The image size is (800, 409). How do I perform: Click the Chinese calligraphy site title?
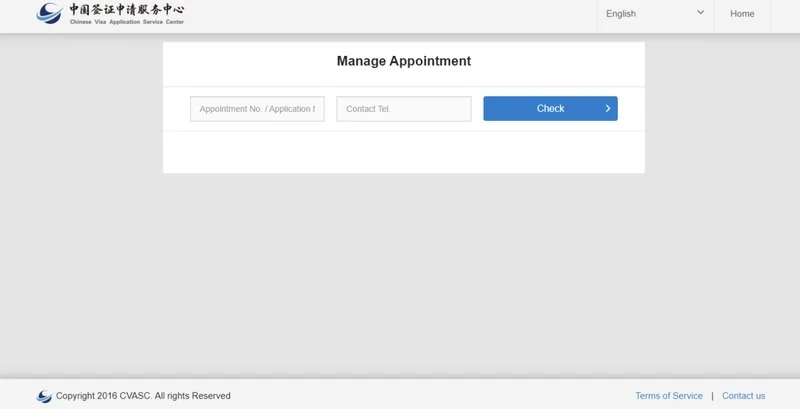tap(126, 10)
